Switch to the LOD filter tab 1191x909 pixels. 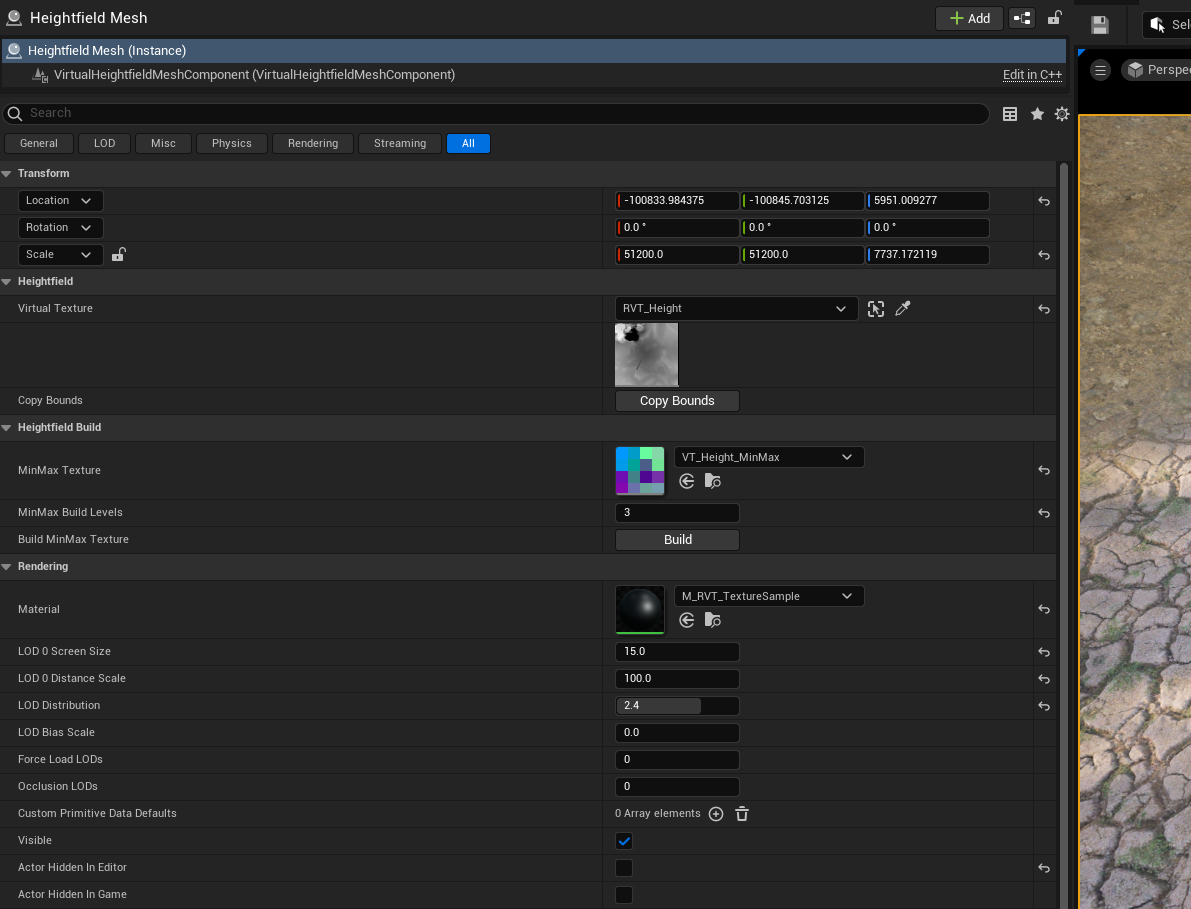(x=104, y=143)
